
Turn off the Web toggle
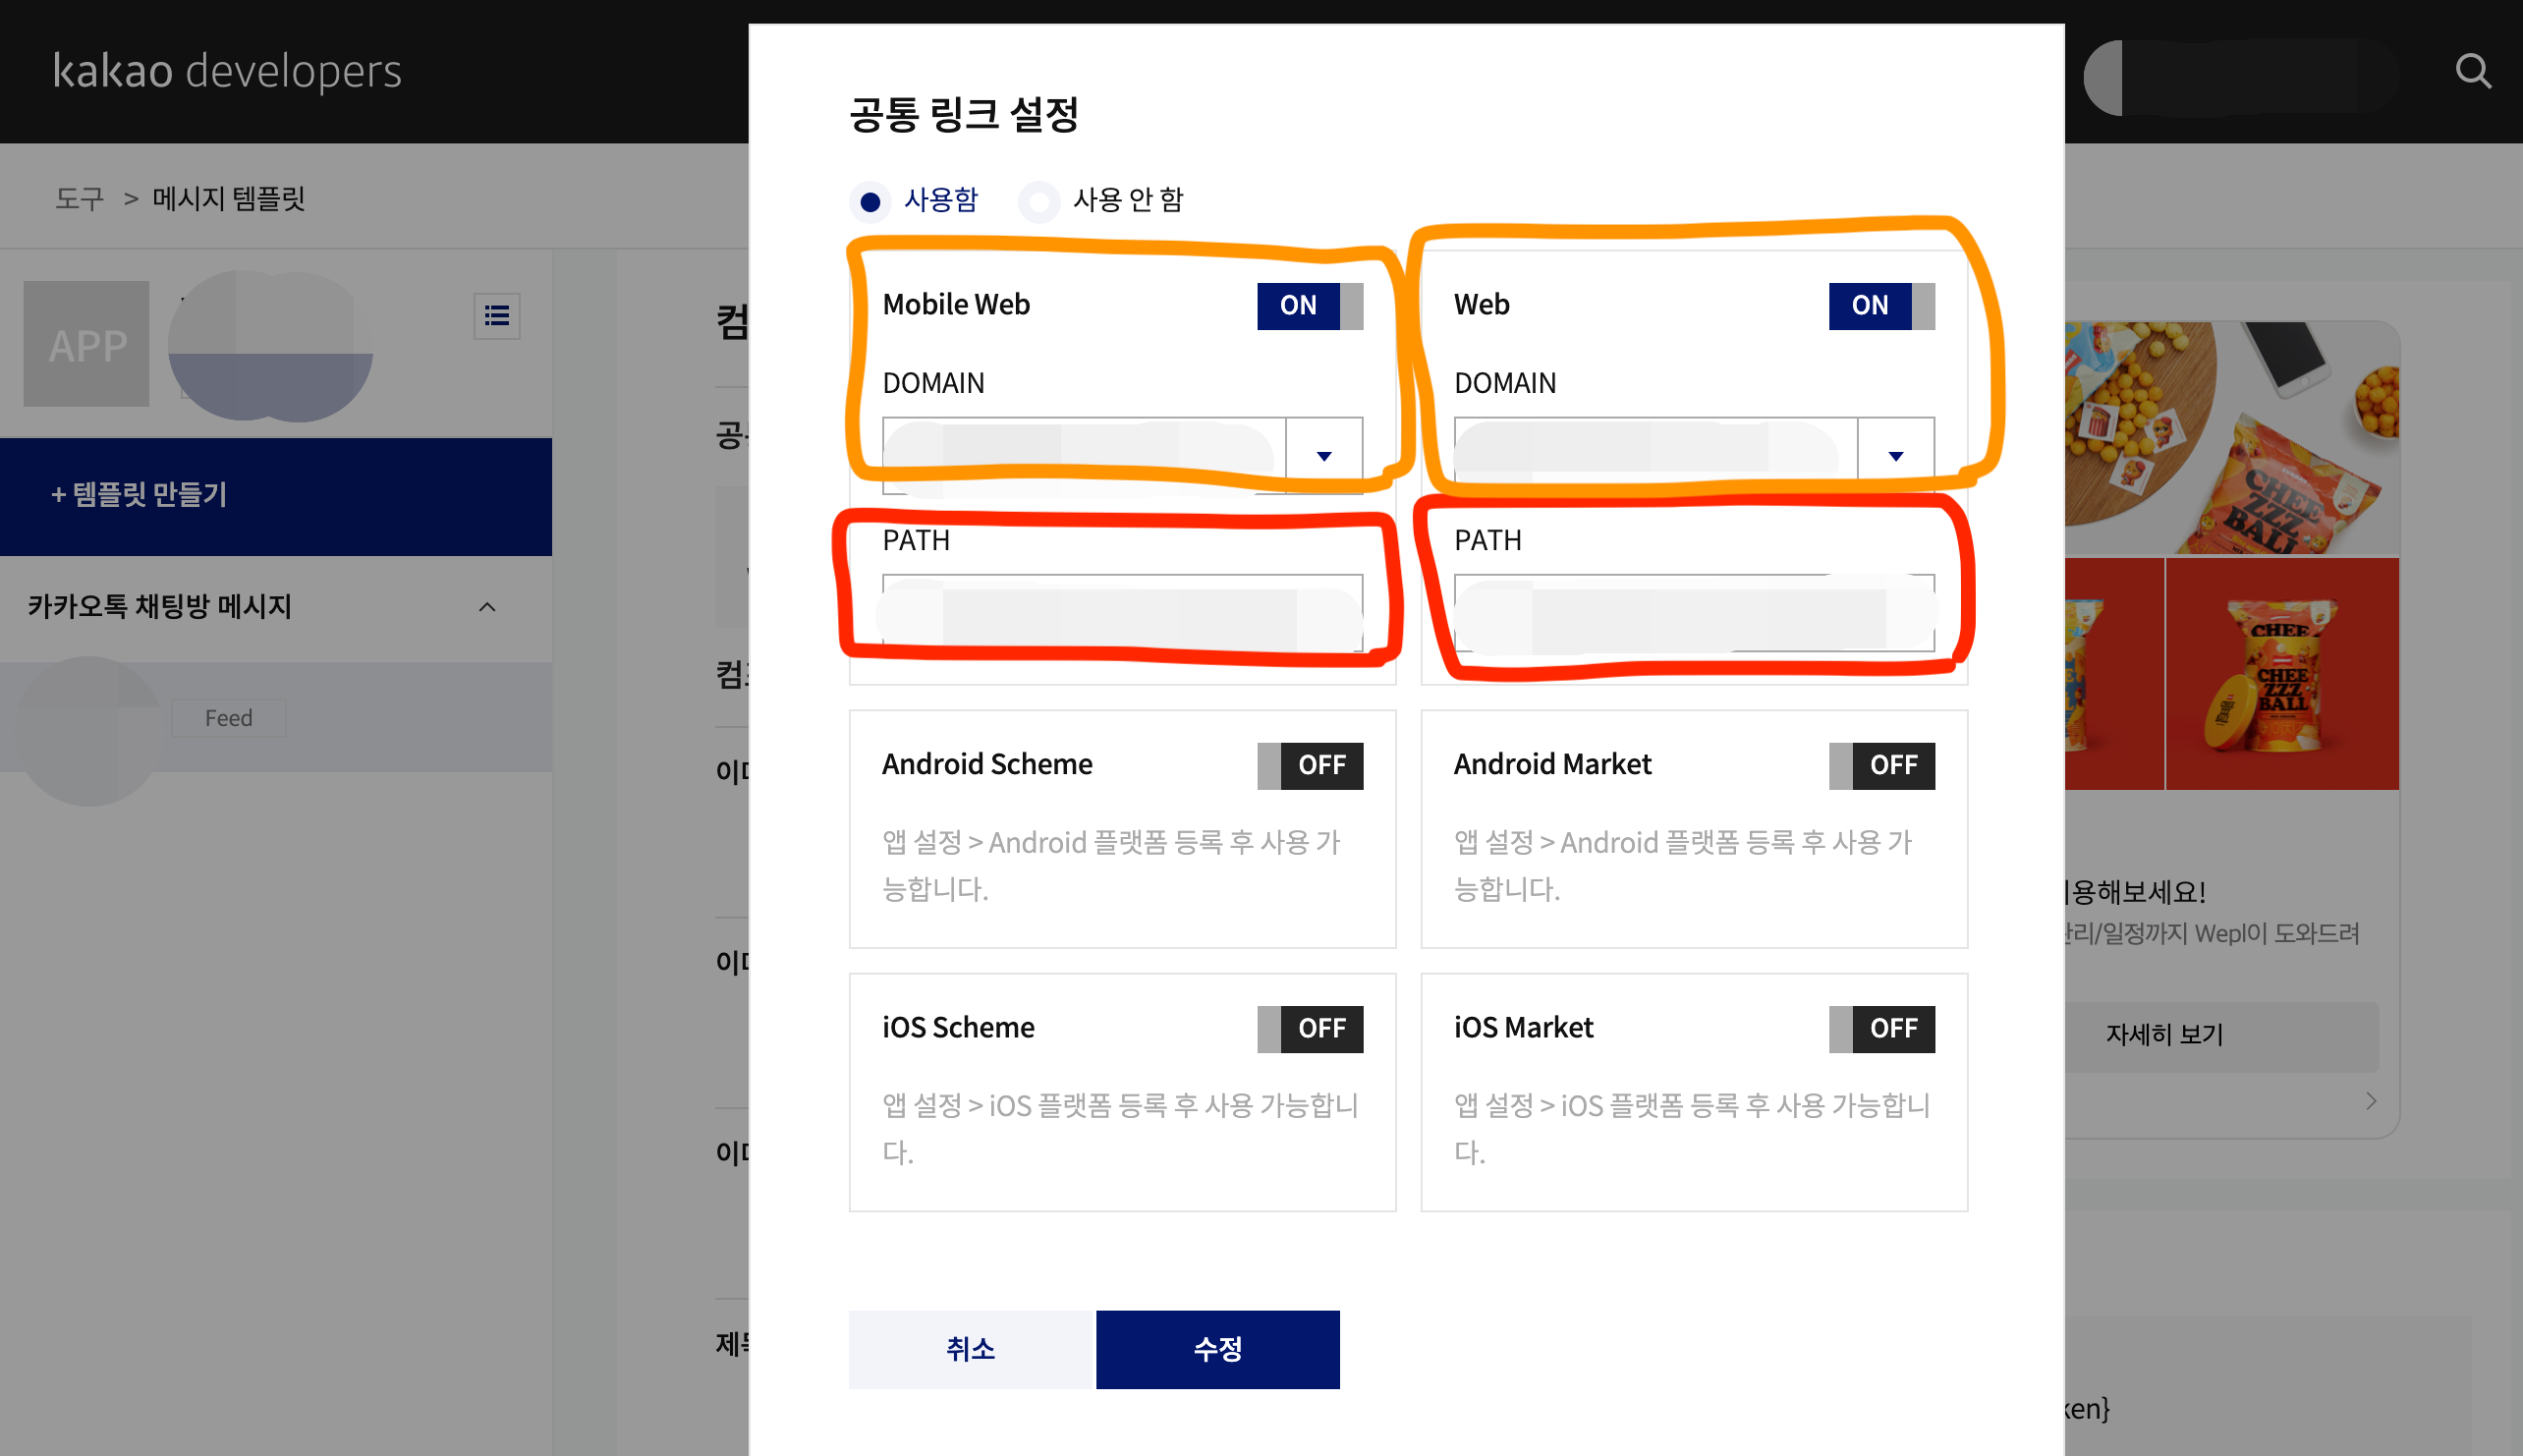[x=1881, y=305]
